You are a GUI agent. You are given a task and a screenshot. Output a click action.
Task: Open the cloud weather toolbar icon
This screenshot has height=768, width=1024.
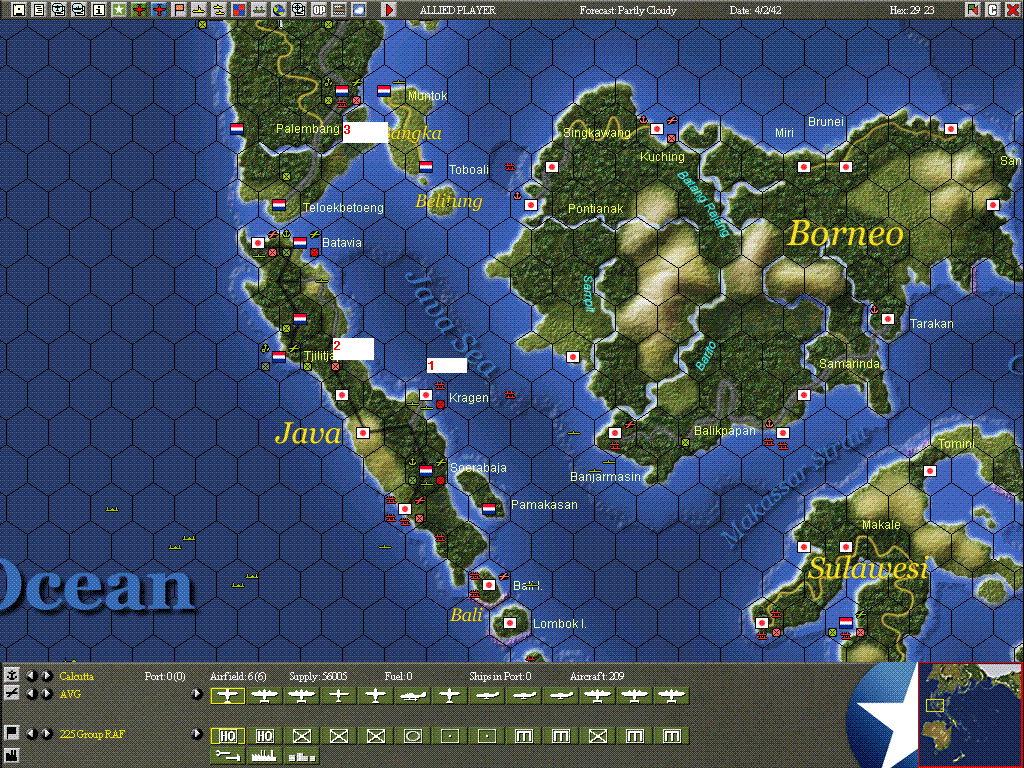coord(359,10)
